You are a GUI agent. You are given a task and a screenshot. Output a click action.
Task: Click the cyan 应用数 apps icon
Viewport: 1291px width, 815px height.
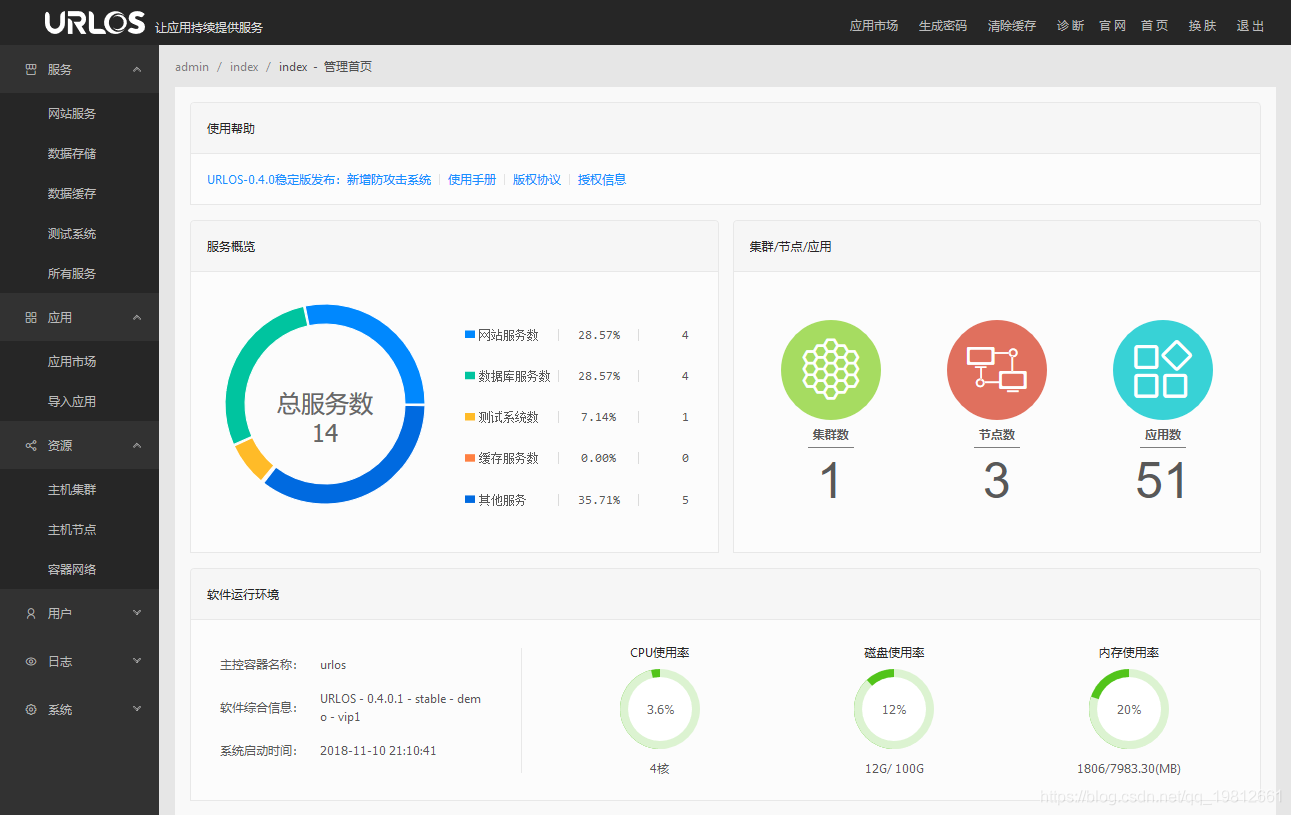[x=1163, y=370]
